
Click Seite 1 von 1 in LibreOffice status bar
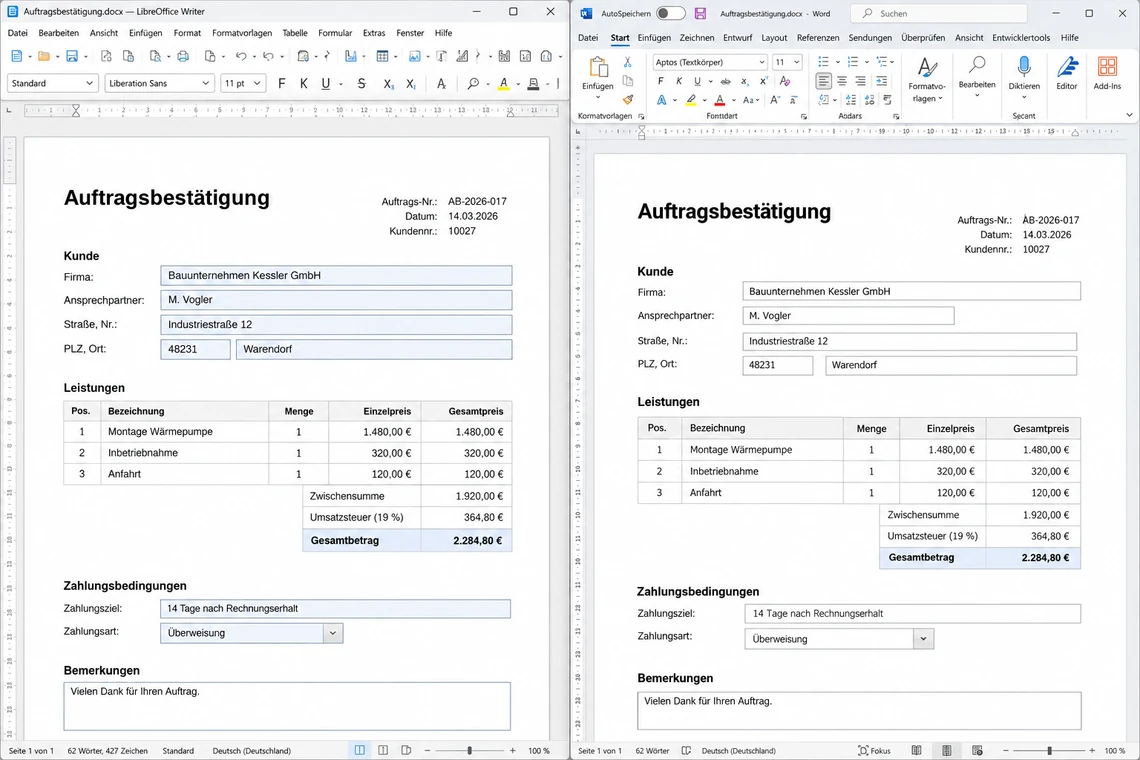coord(31,751)
